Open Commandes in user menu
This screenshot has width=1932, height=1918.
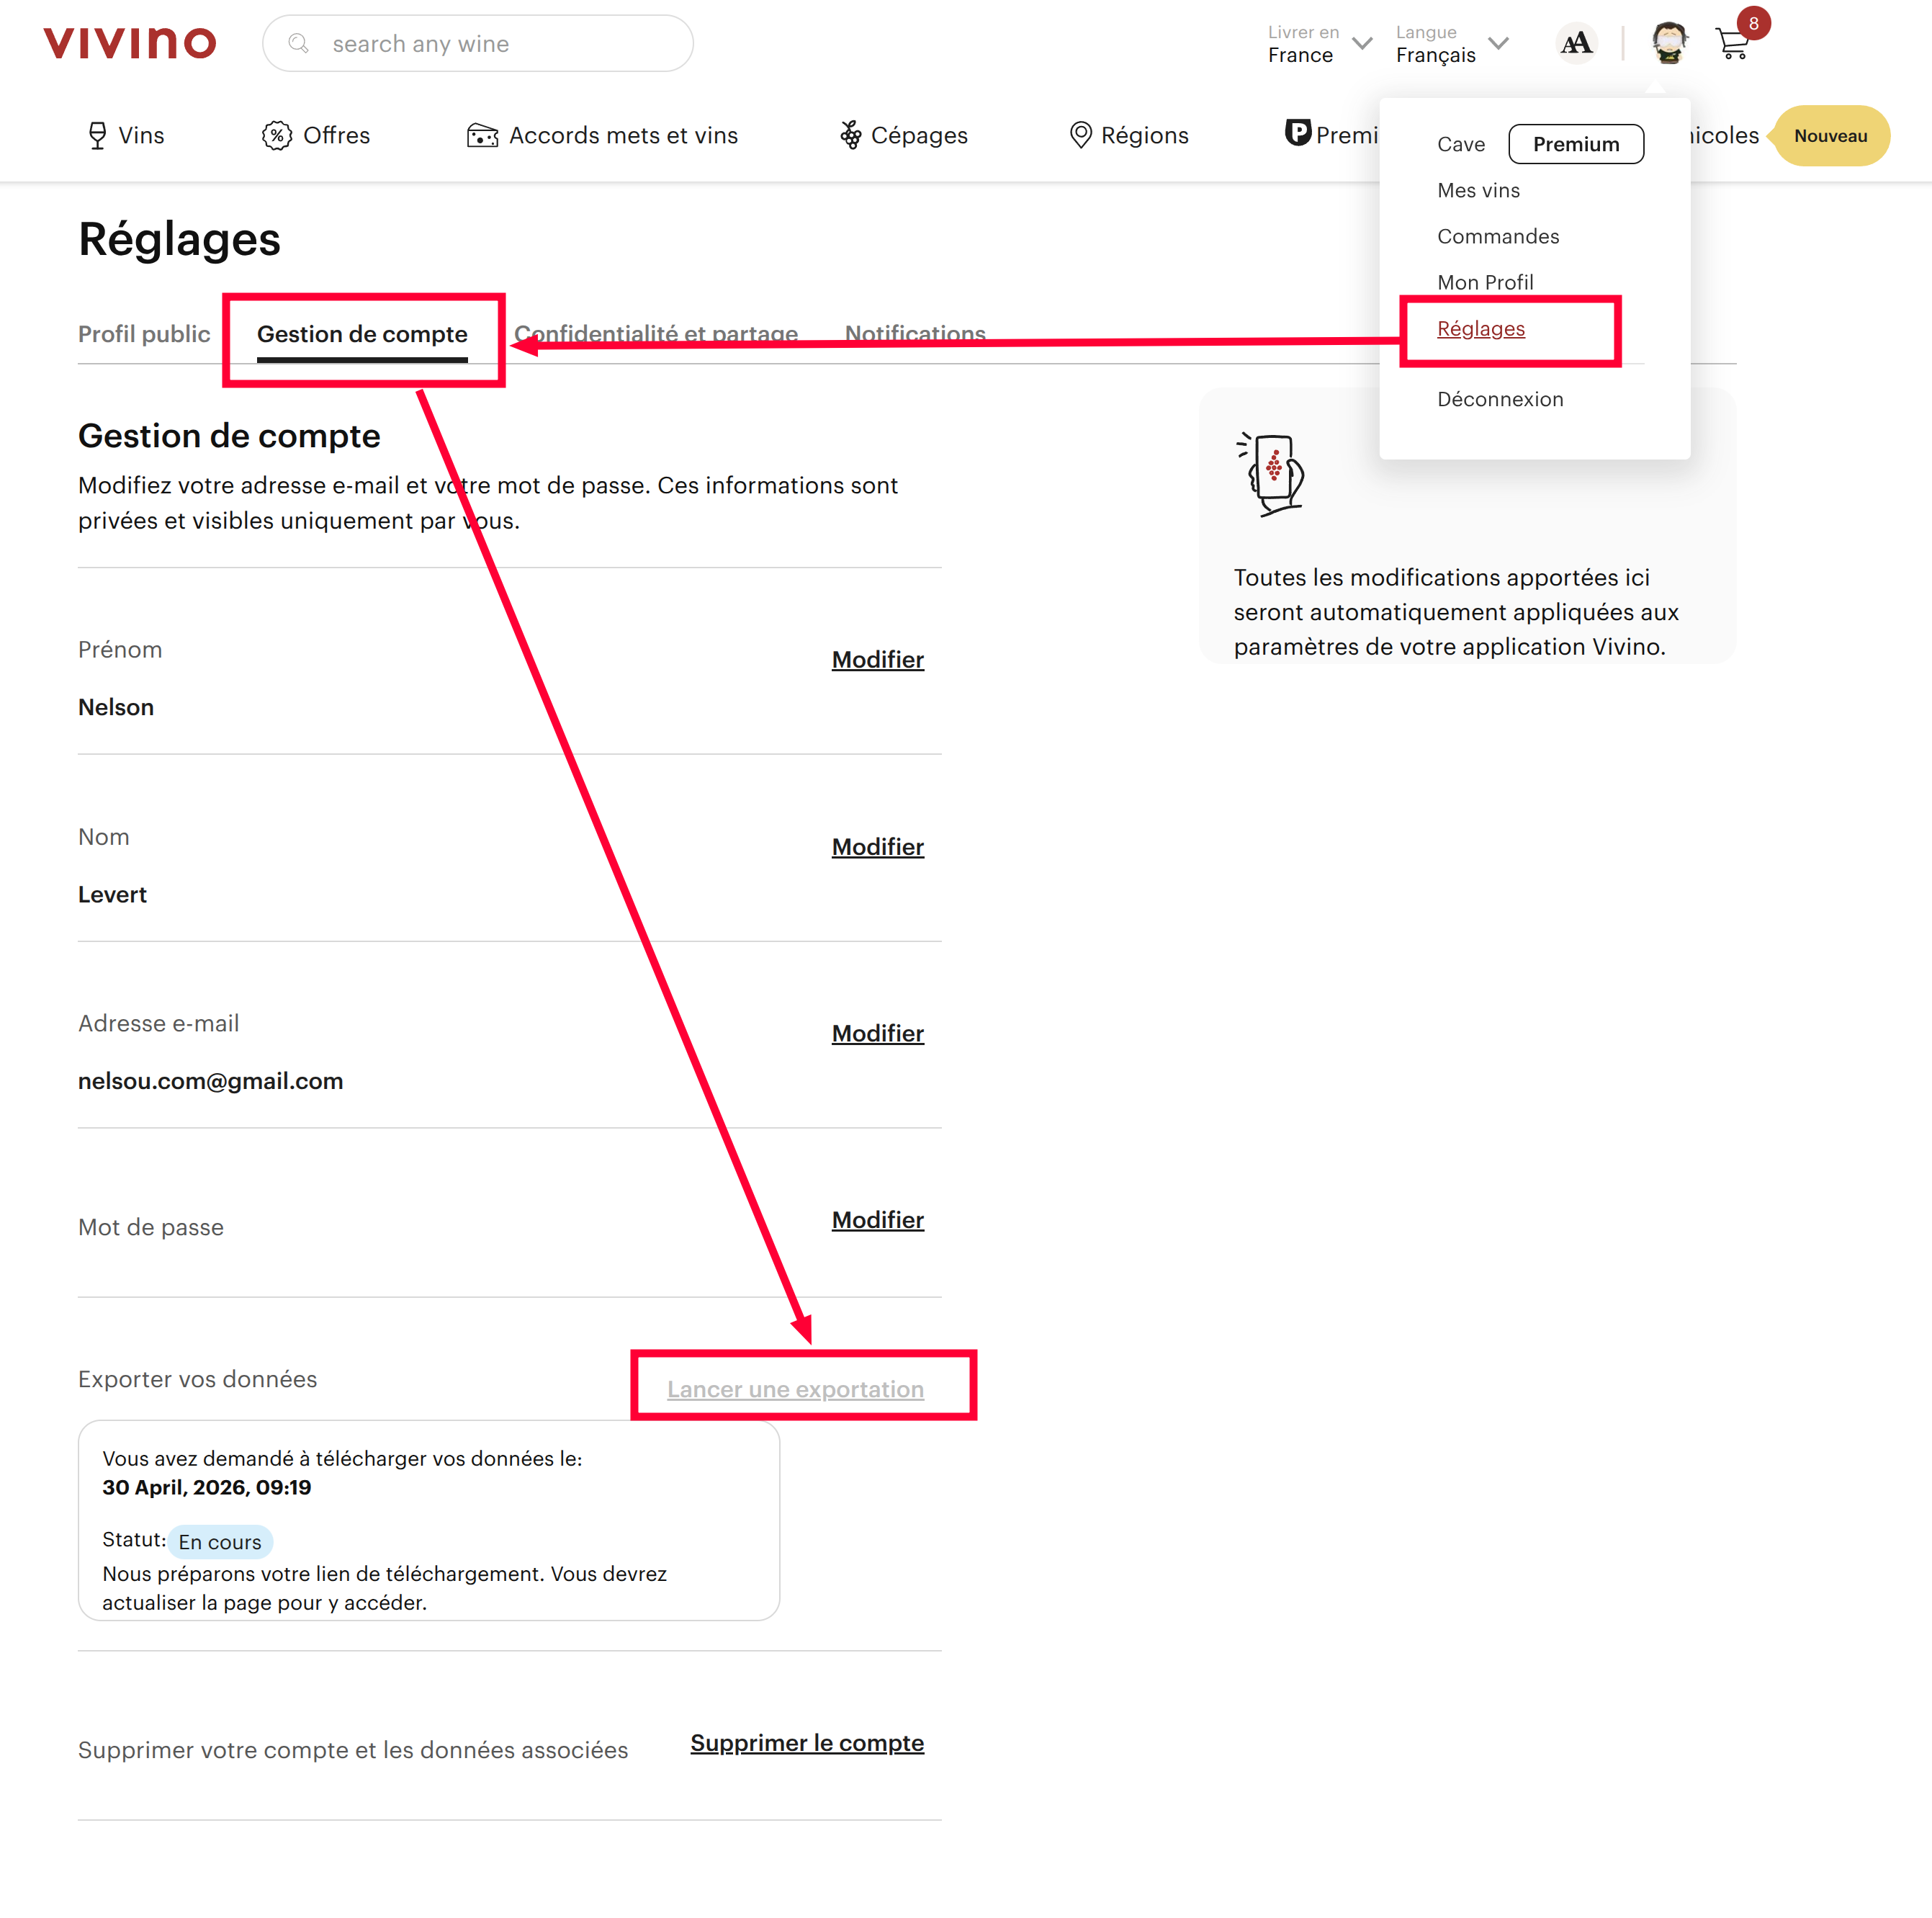coord(1497,236)
